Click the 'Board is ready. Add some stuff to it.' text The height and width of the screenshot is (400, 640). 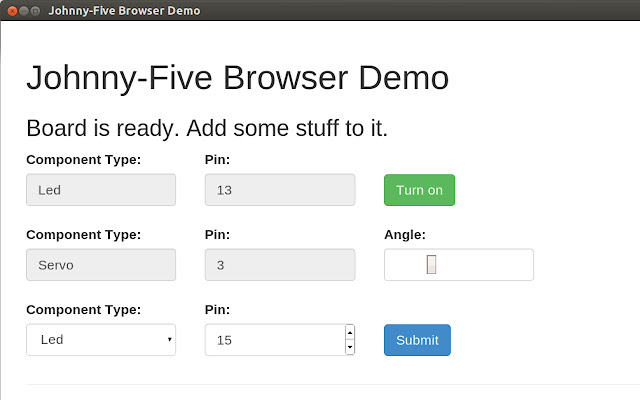207,128
